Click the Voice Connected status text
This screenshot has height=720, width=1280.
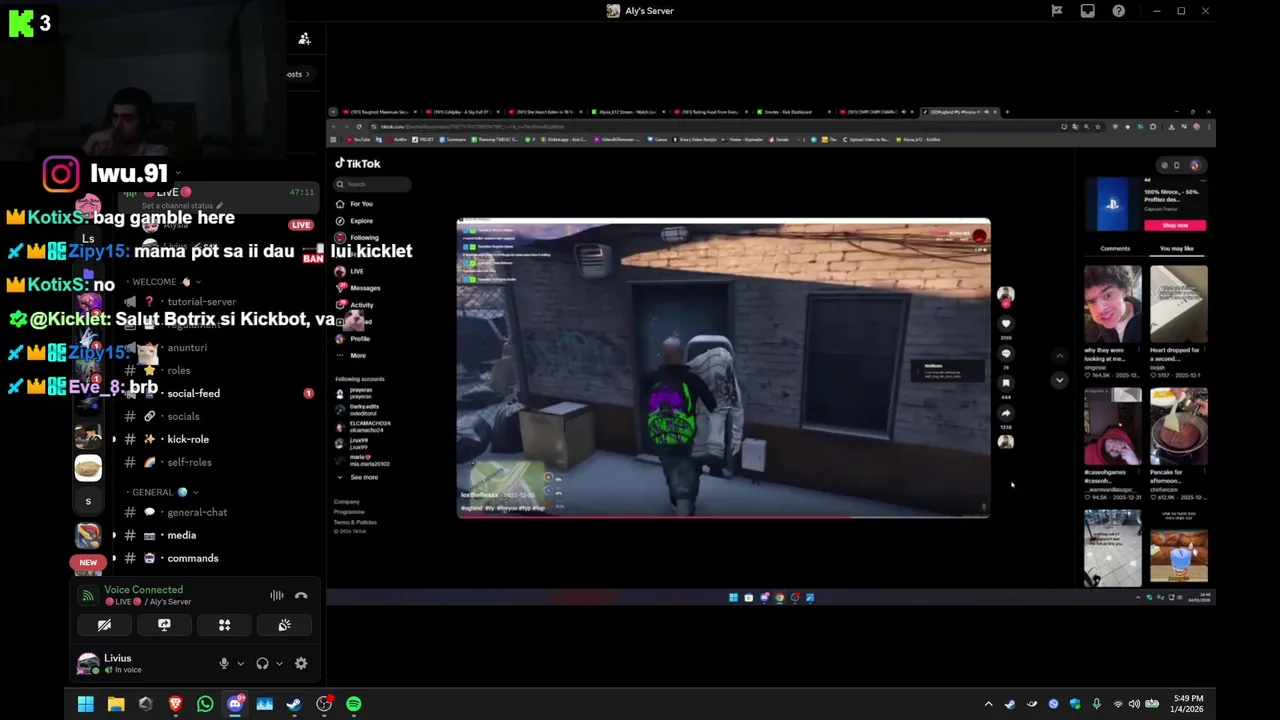143,590
